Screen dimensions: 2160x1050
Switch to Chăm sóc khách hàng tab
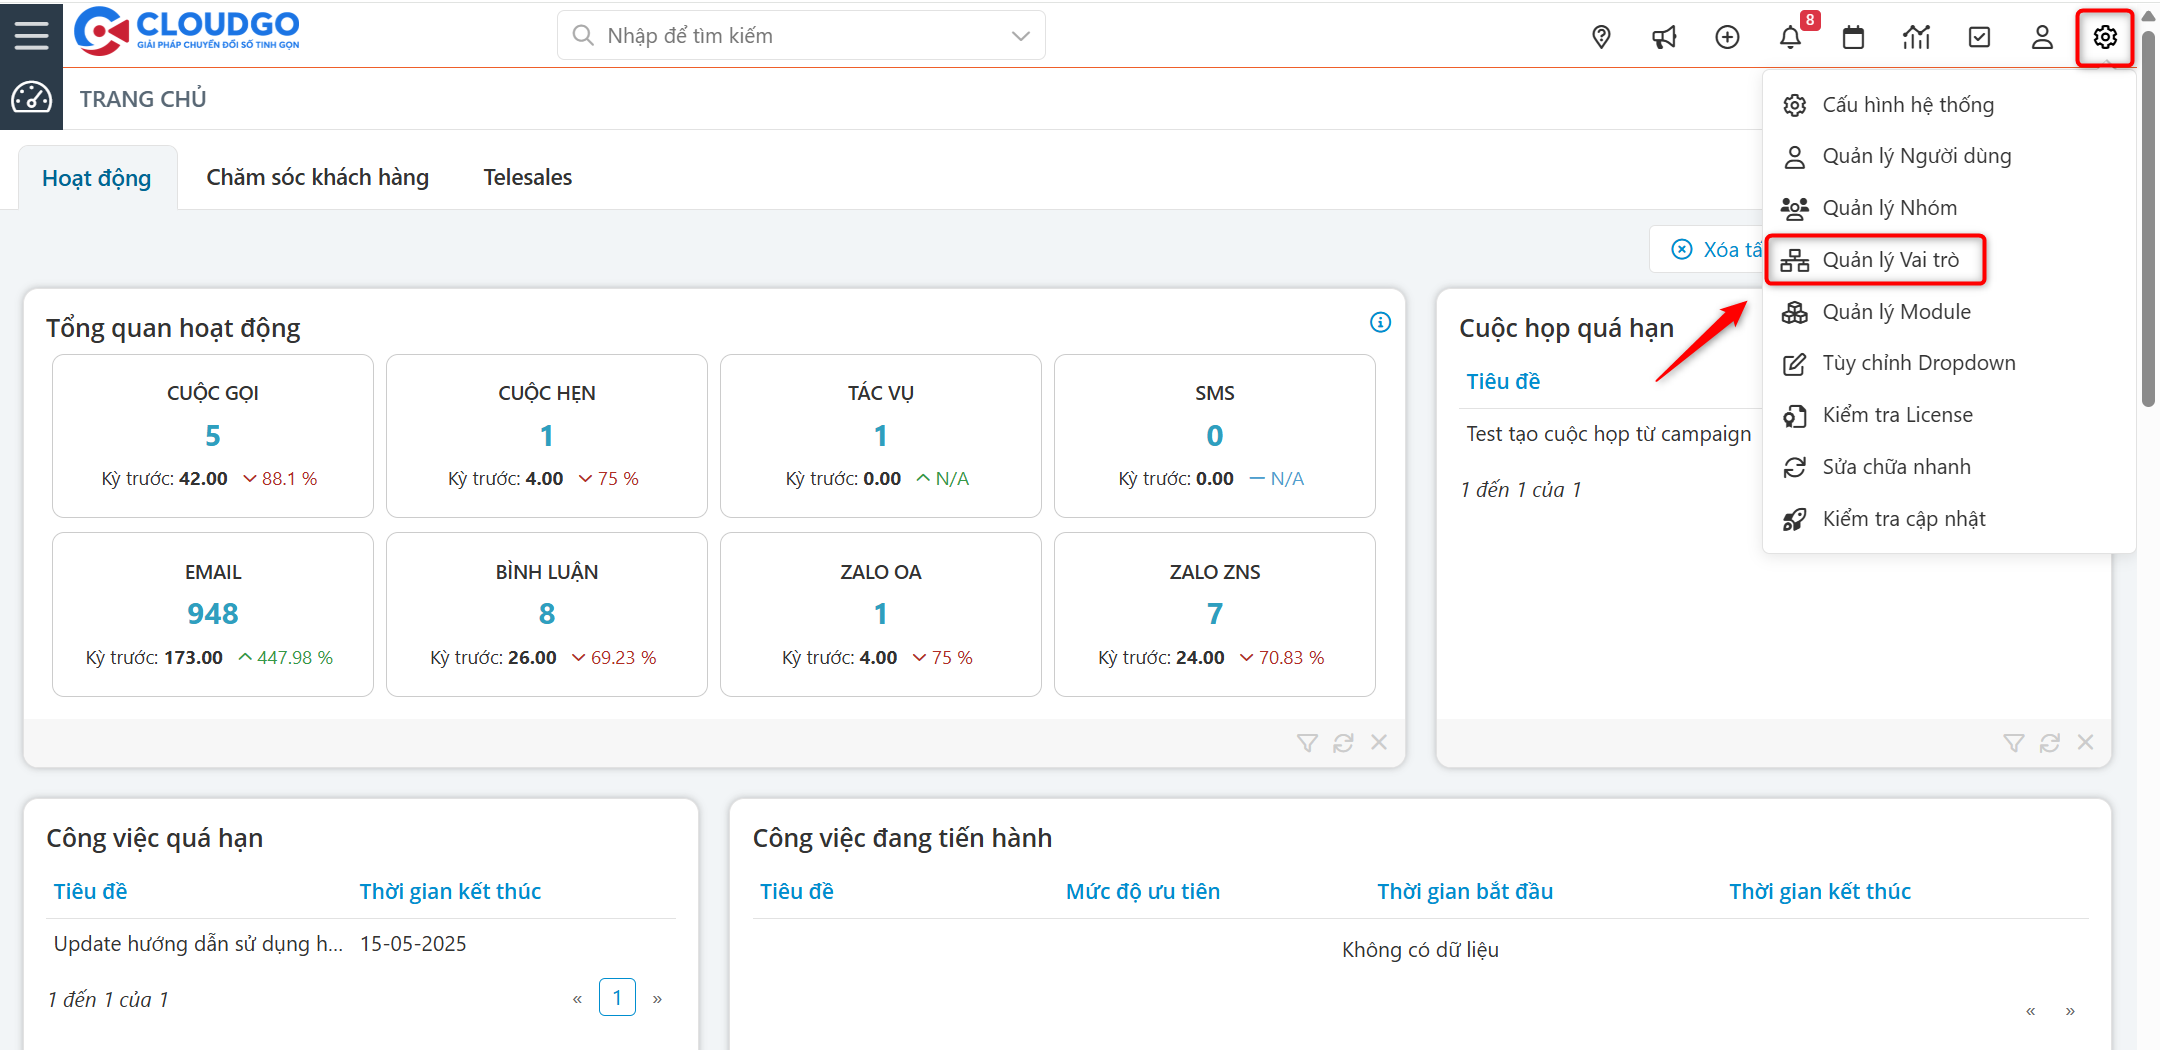point(317,177)
